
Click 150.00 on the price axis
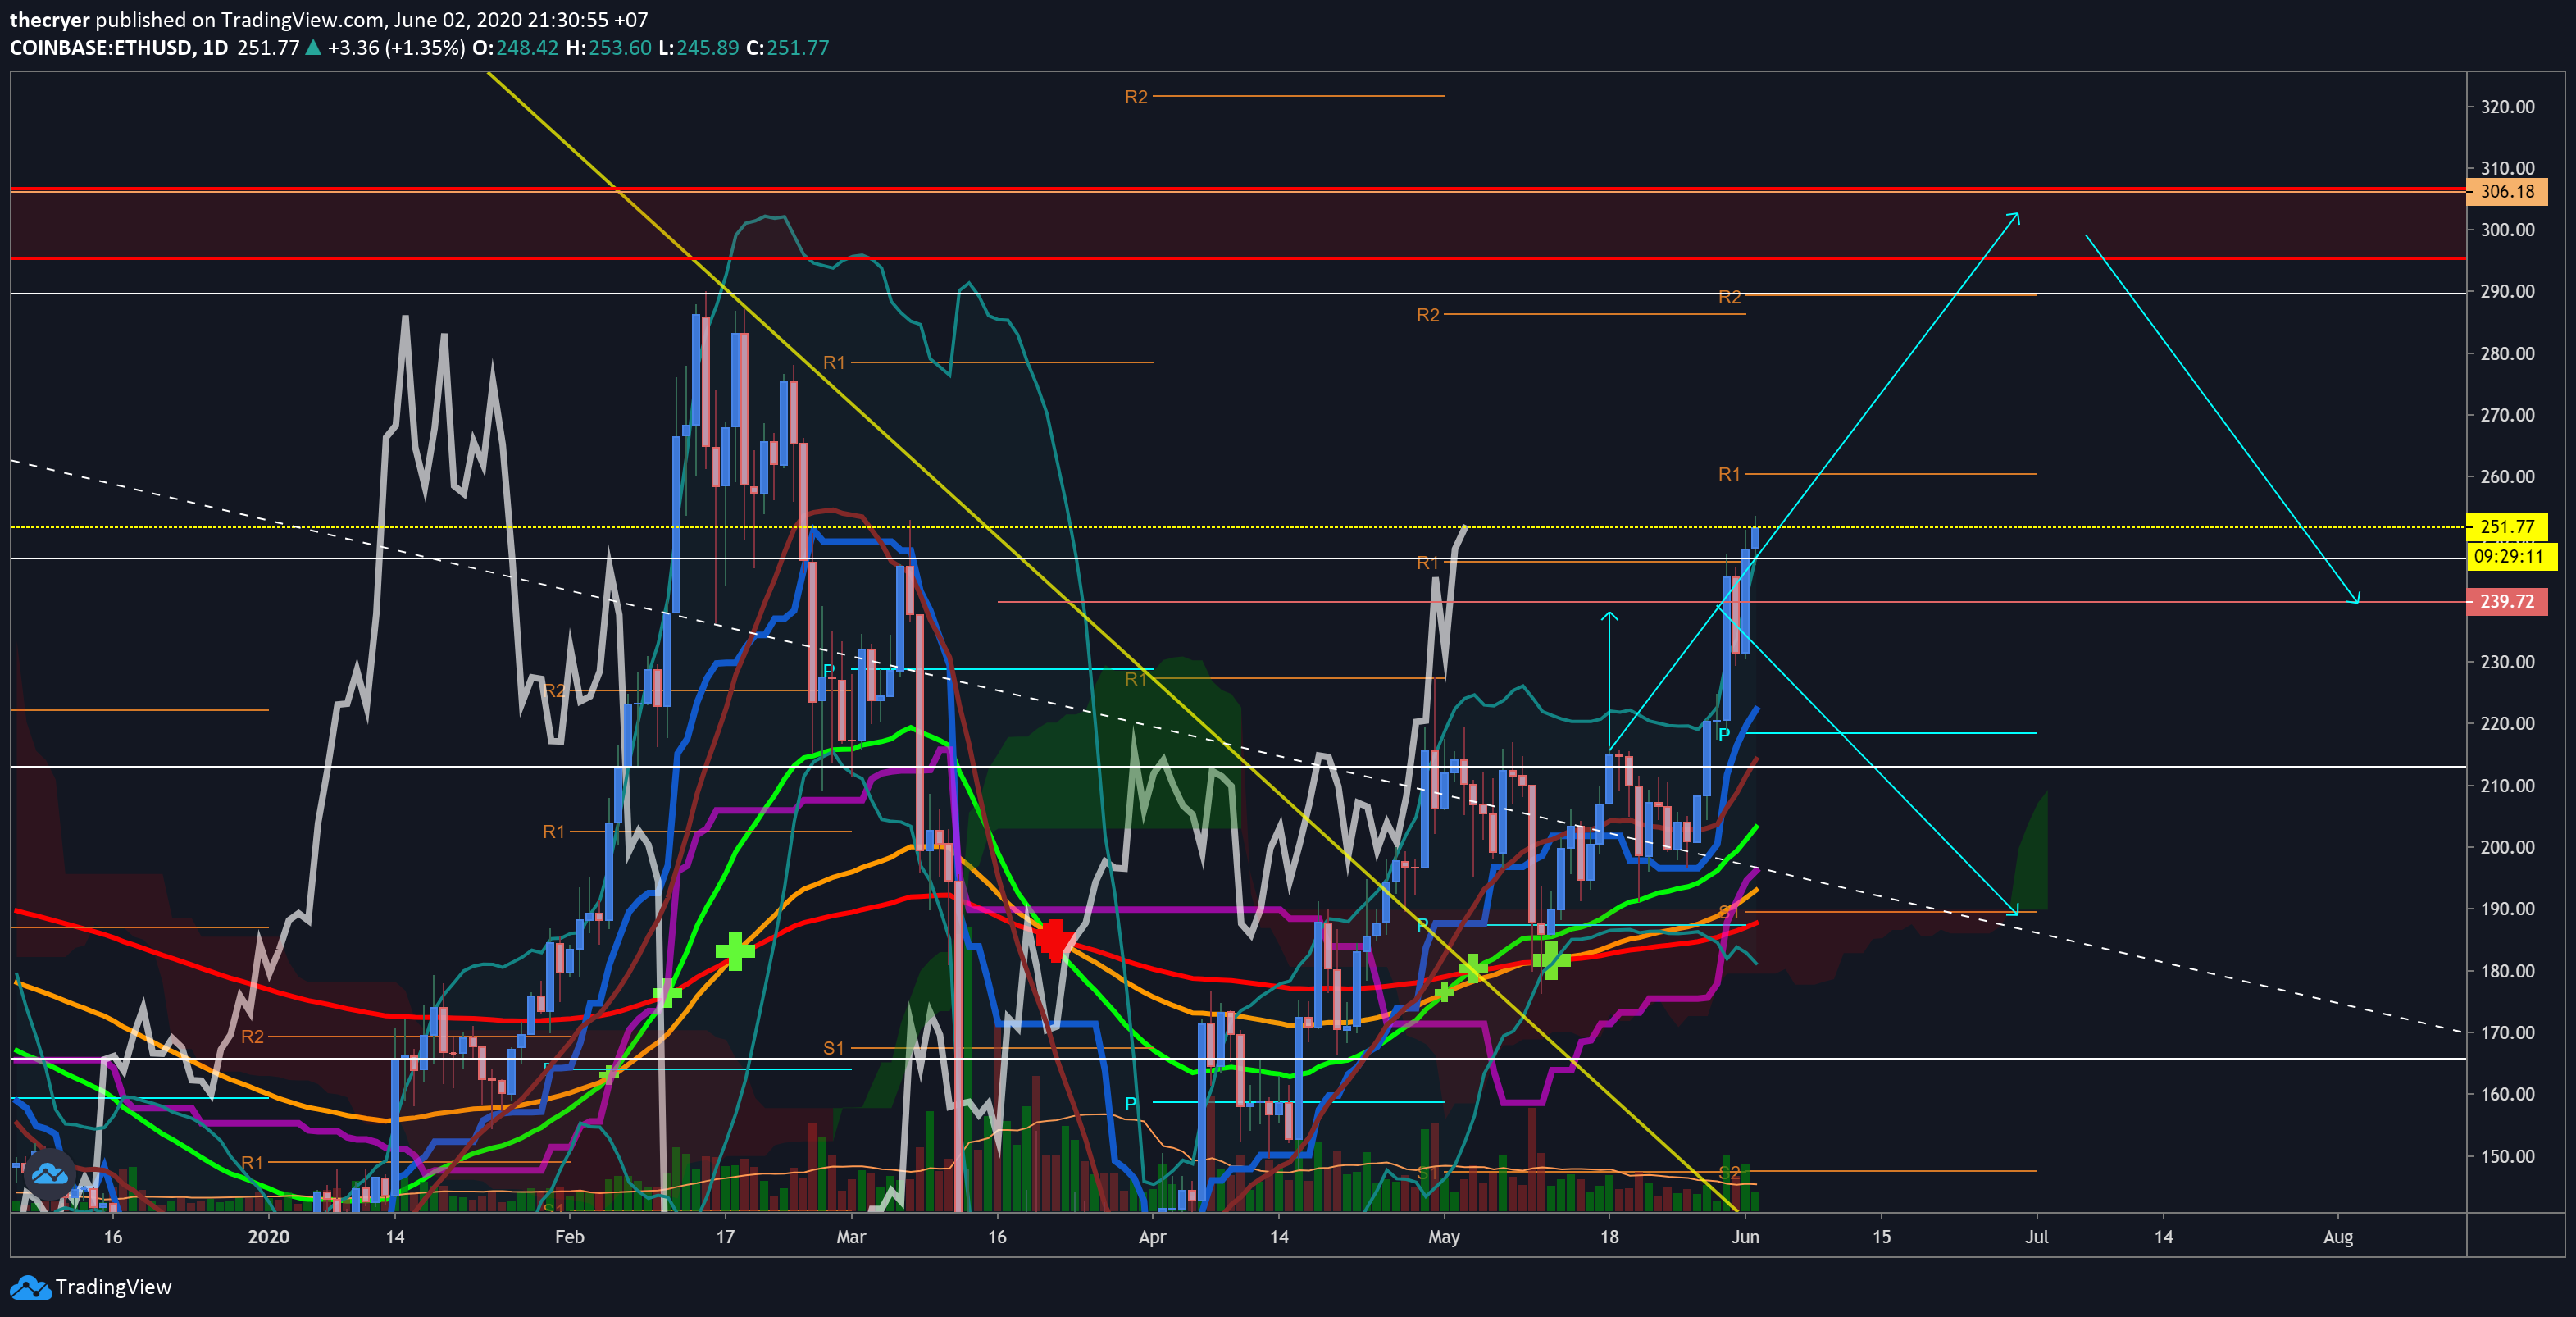(x=2507, y=1155)
